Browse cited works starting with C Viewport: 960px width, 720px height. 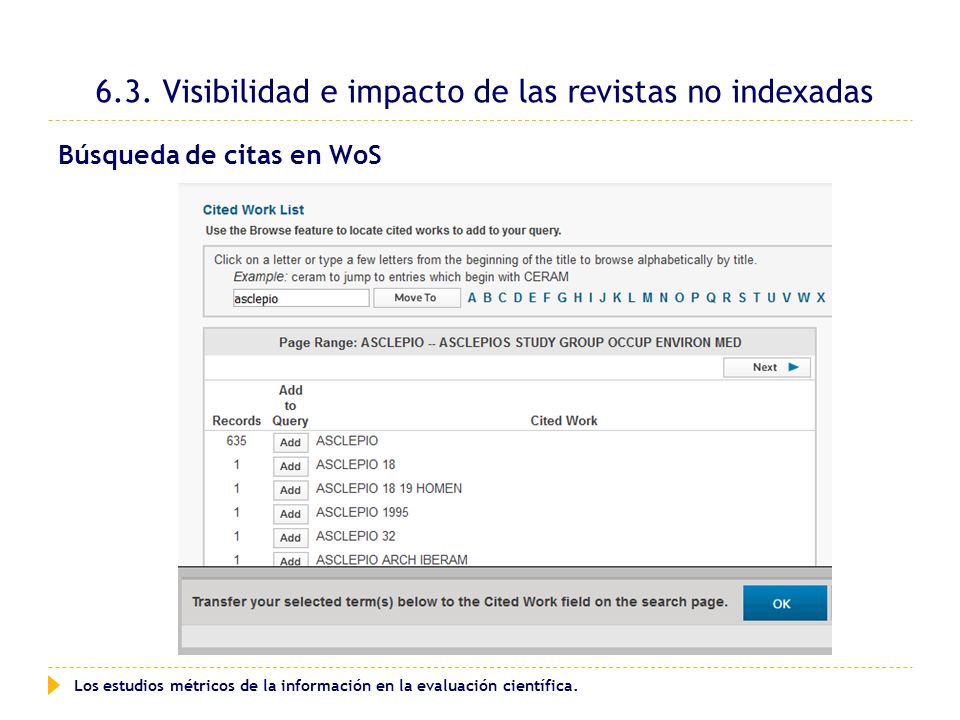pos(503,298)
